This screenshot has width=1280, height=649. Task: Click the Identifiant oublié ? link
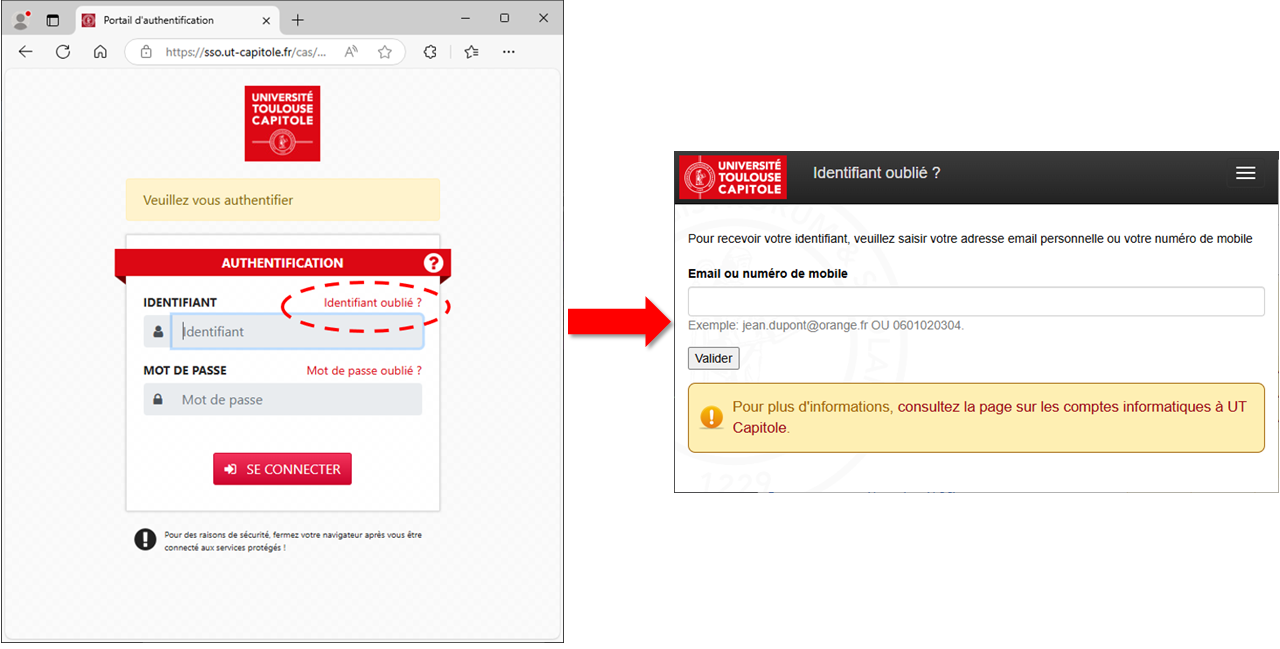(373, 302)
